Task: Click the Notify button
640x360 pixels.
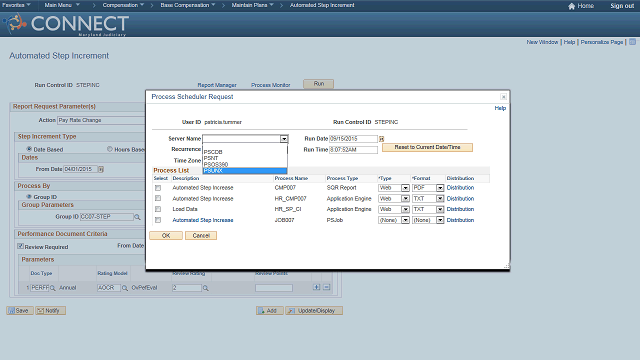Action: [x=50, y=311]
